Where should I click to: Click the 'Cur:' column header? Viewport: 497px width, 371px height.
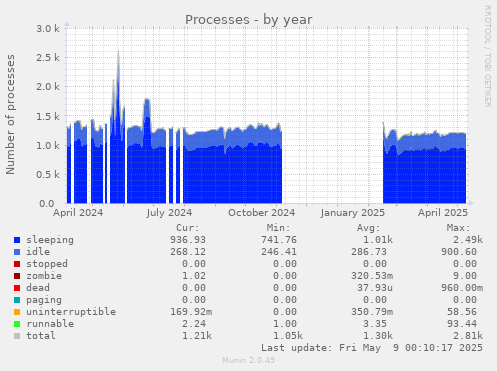point(188,228)
